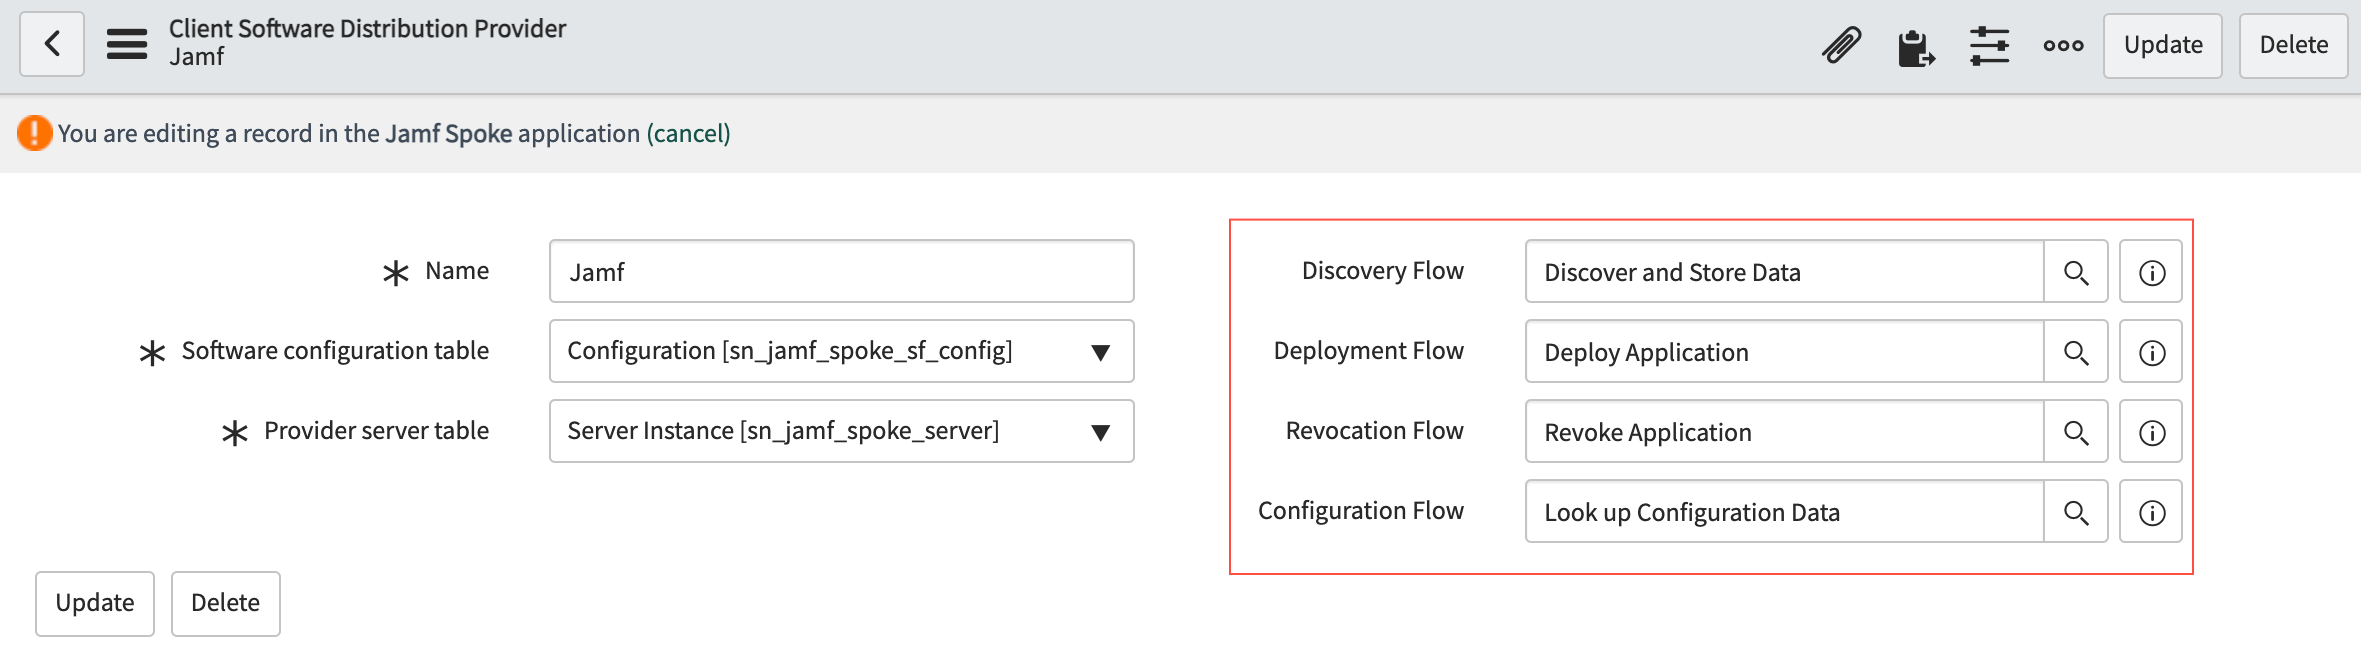Image resolution: width=2361 pixels, height=647 pixels.
Task: Open attachments with the paperclip icon
Action: pos(1841,45)
